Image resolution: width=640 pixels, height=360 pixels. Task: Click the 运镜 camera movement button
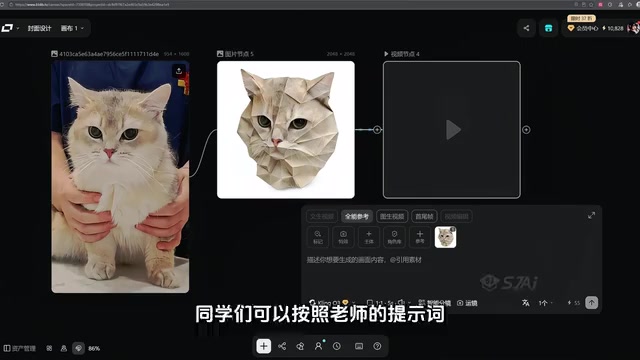pyautogui.click(x=467, y=303)
